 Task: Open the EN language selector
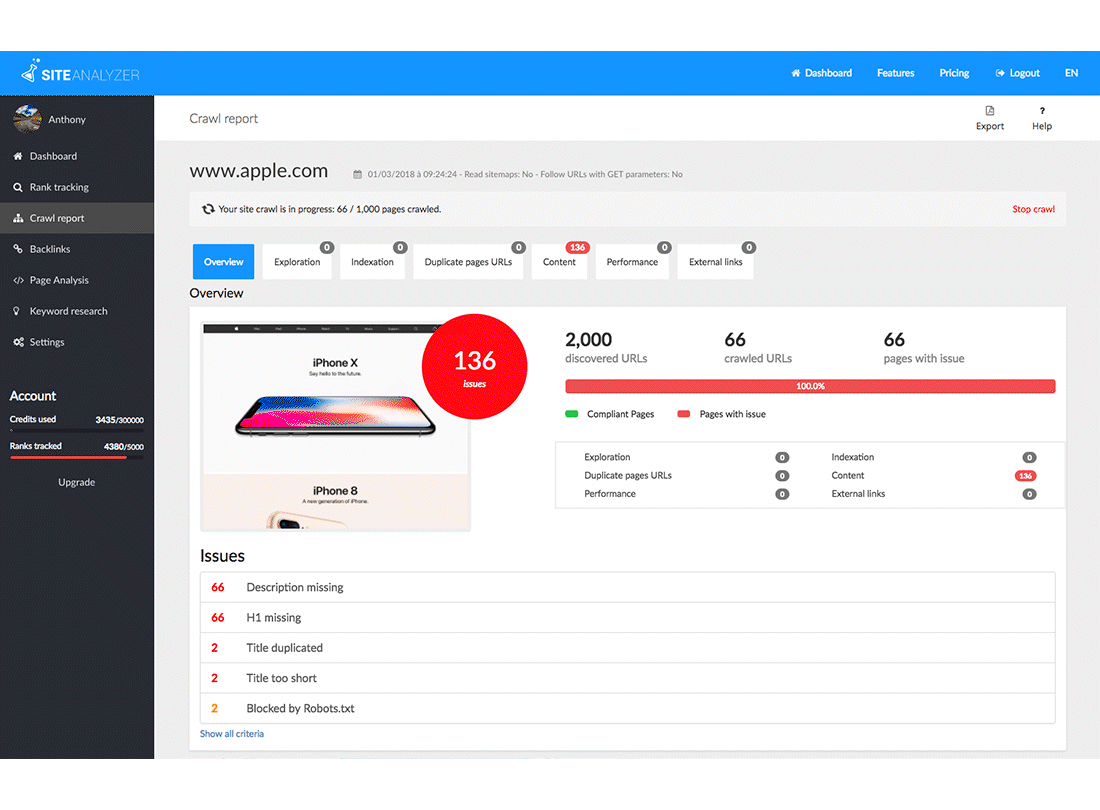pyautogui.click(x=1071, y=73)
